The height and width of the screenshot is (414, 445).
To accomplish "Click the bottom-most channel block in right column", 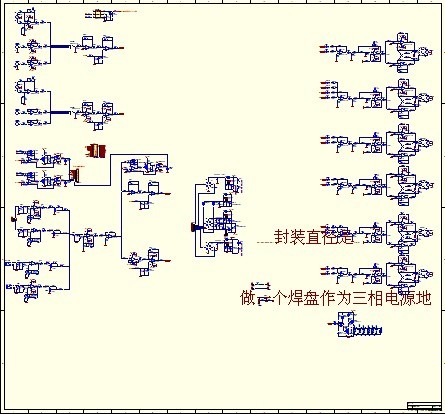I will click(377, 272).
